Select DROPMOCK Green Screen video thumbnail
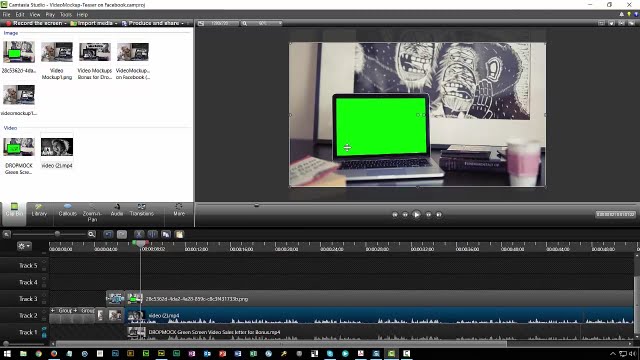Viewport: 640px width, 360px height. pos(19,147)
